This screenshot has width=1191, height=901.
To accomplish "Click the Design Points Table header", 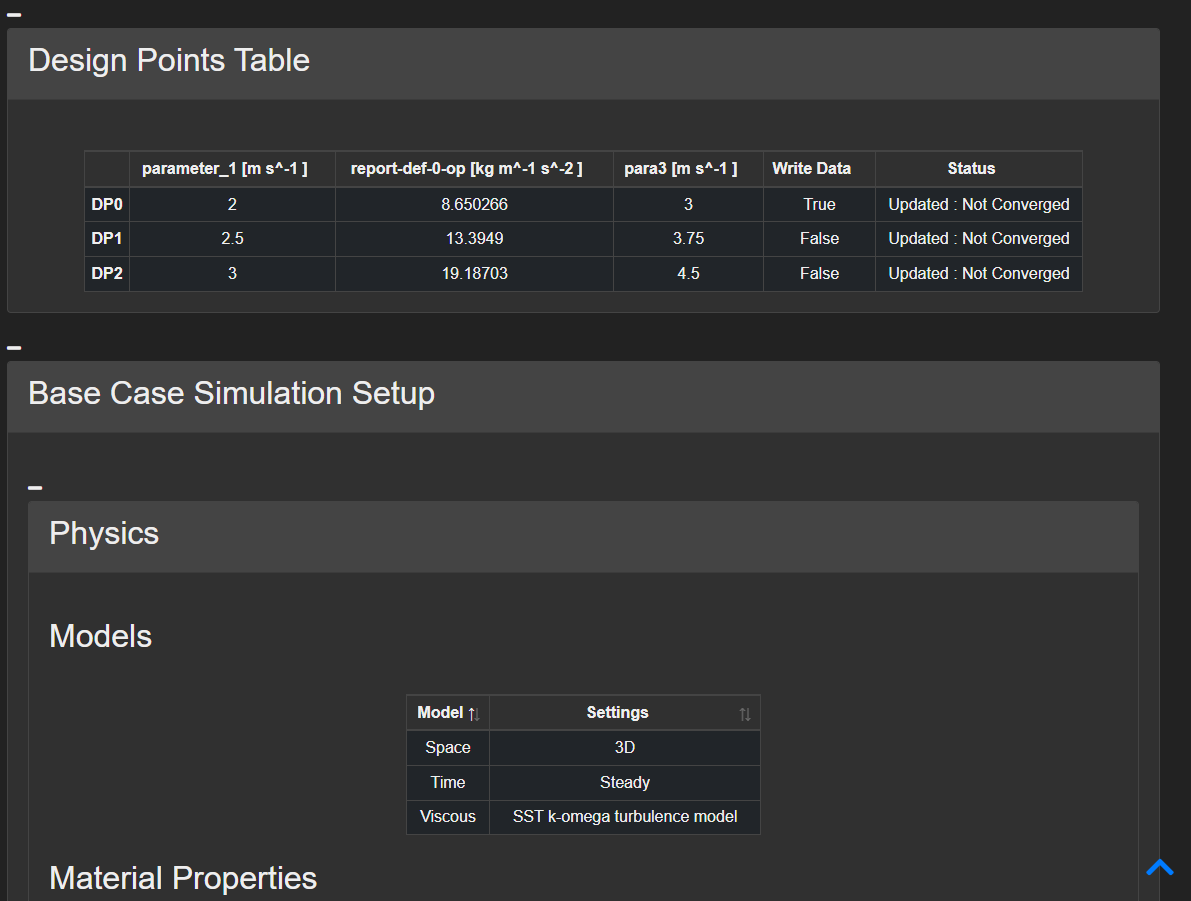I will (x=583, y=64).
